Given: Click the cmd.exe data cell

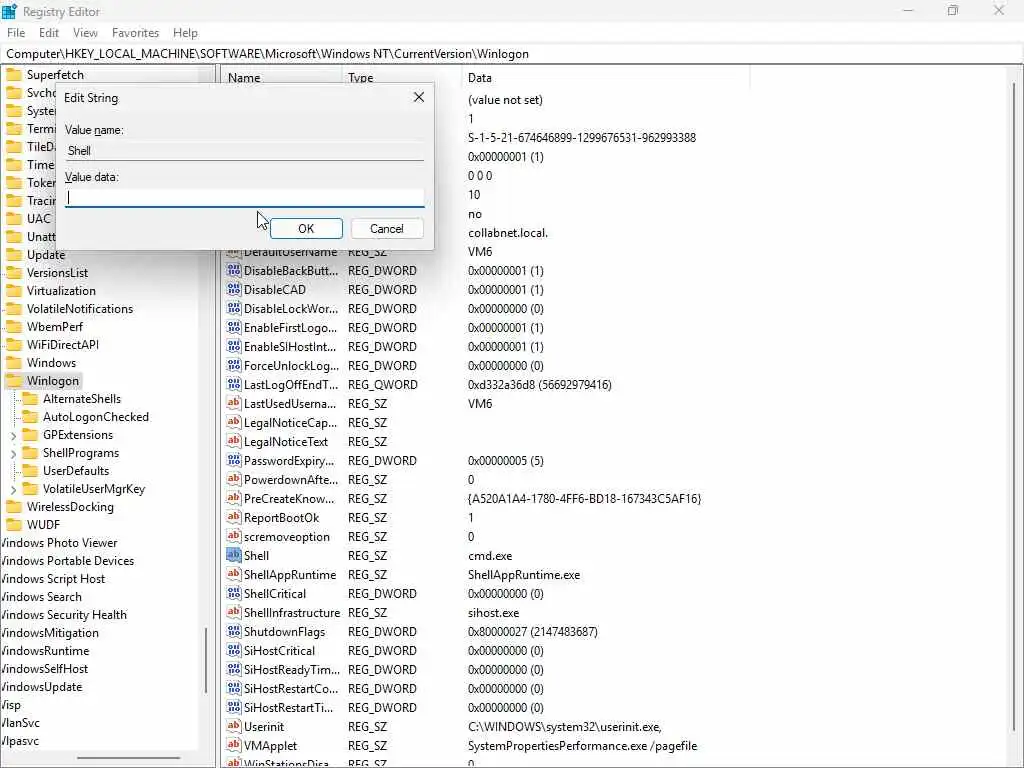Looking at the screenshot, I should pyautogui.click(x=490, y=556).
